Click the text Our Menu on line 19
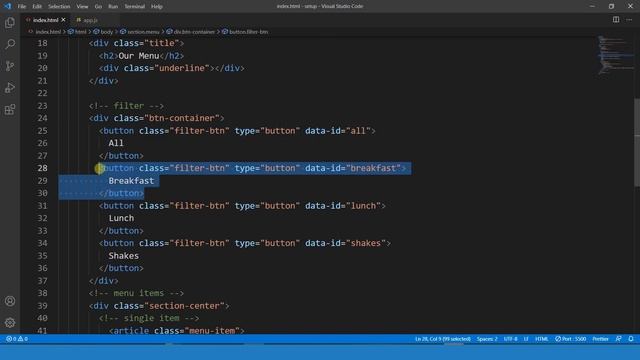This screenshot has height=360, width=640. pos(139,56)
